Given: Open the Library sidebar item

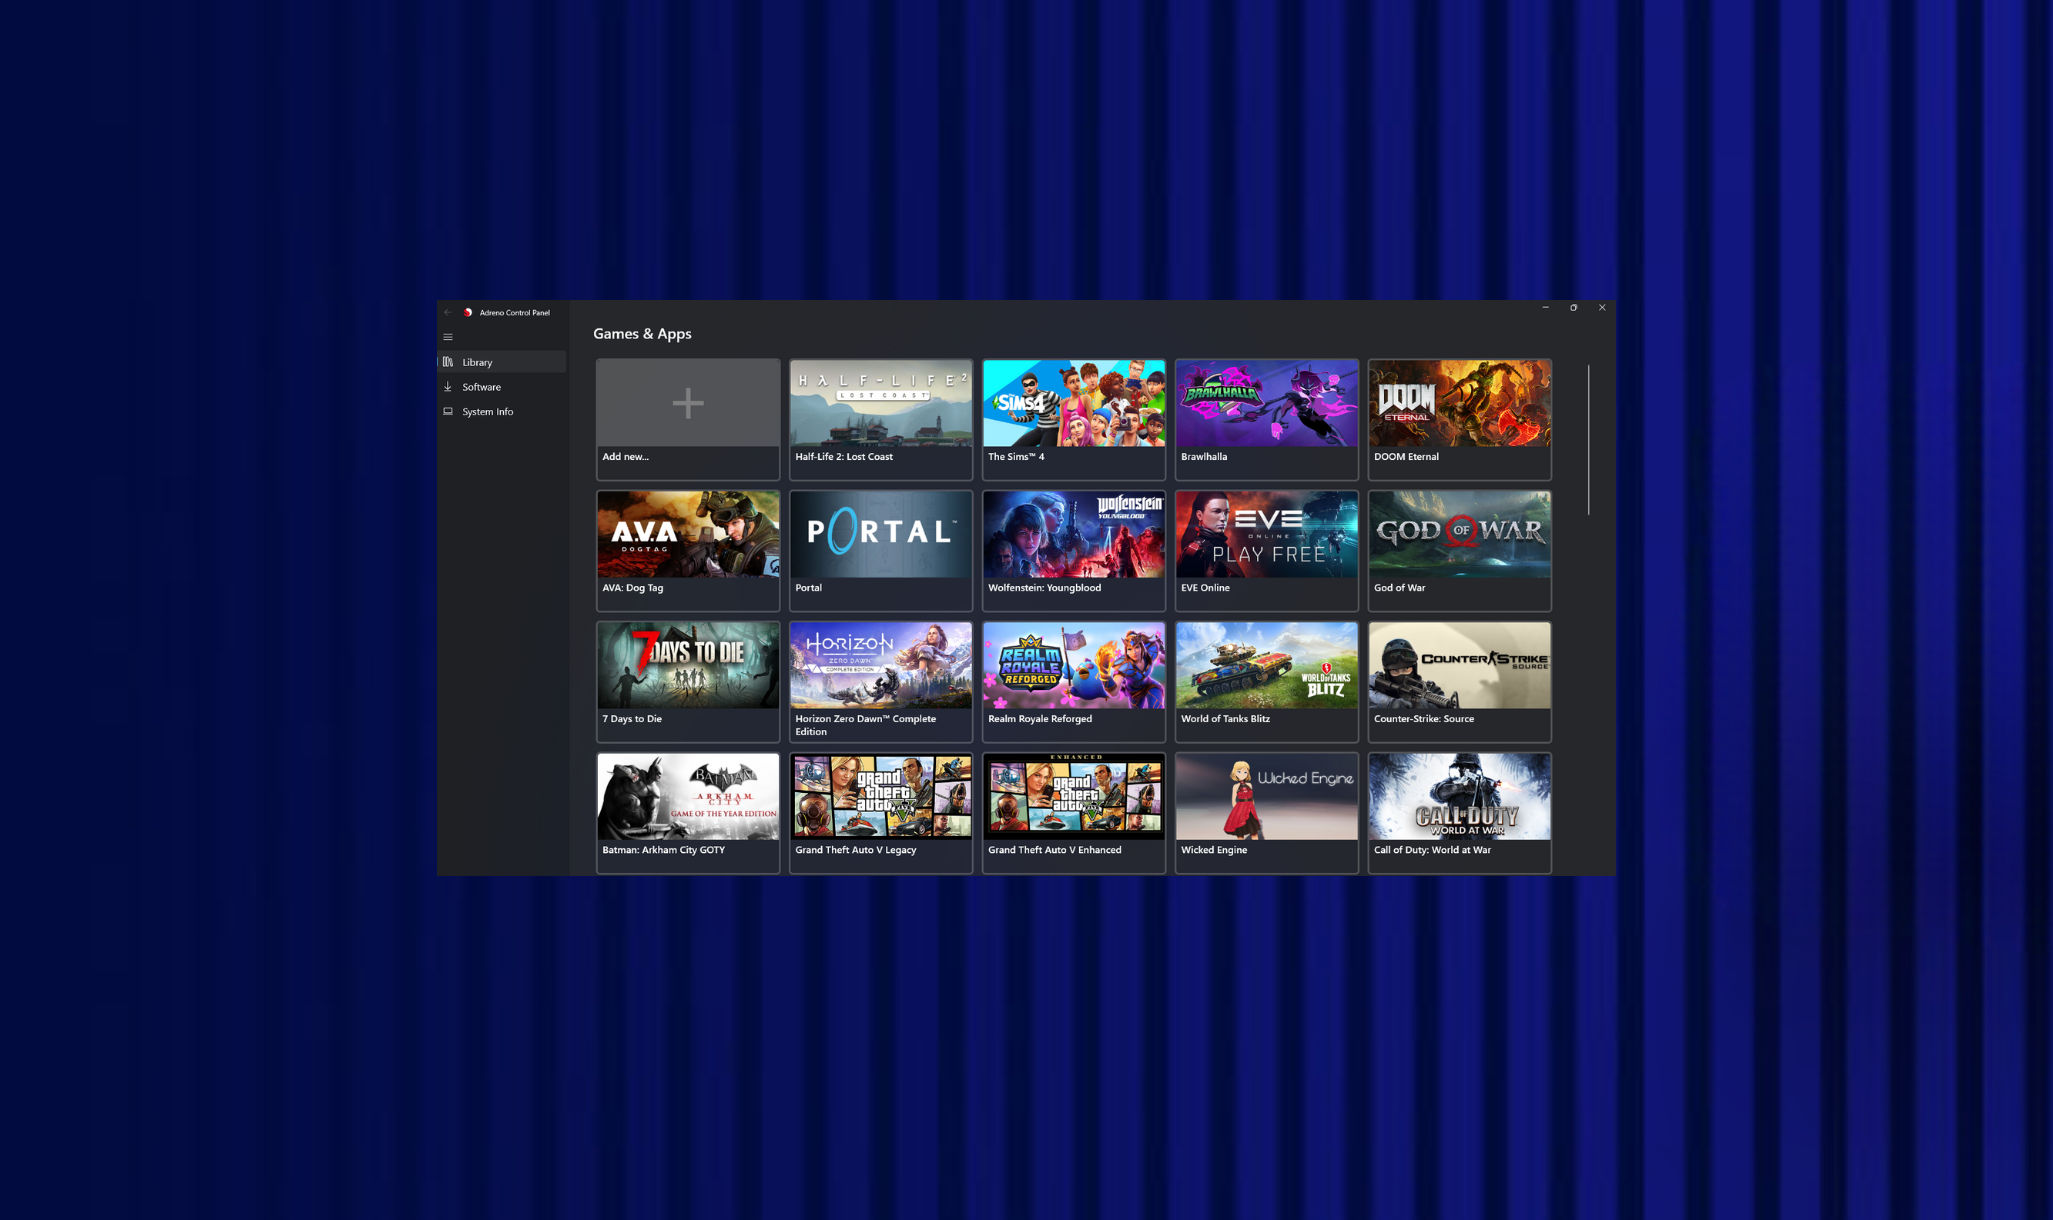Looking at the screenshot, I should pos(477,362).
